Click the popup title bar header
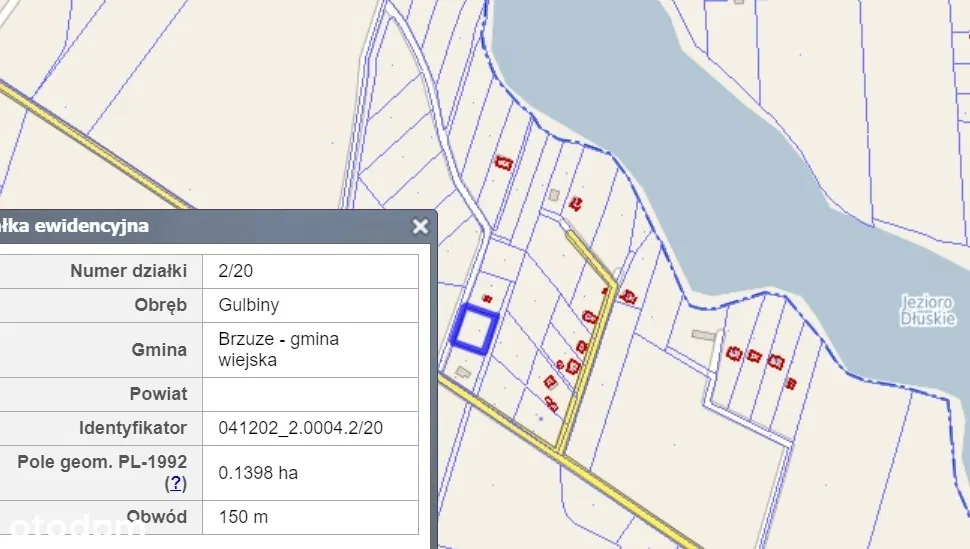 coord(200,226)
